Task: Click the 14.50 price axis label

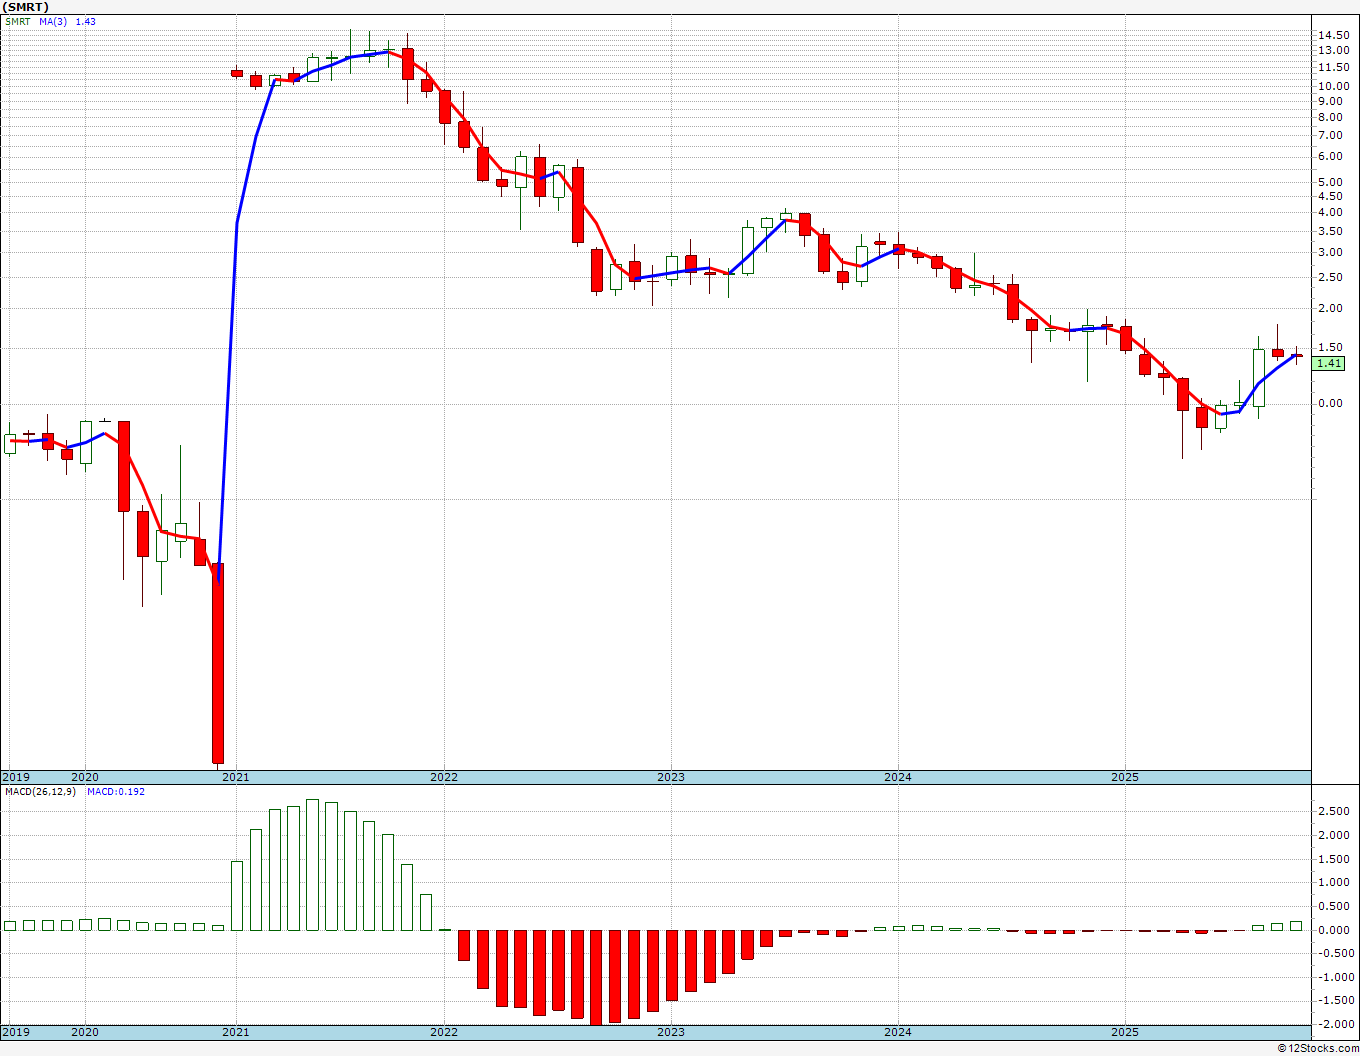Action: coord(1334,35)
